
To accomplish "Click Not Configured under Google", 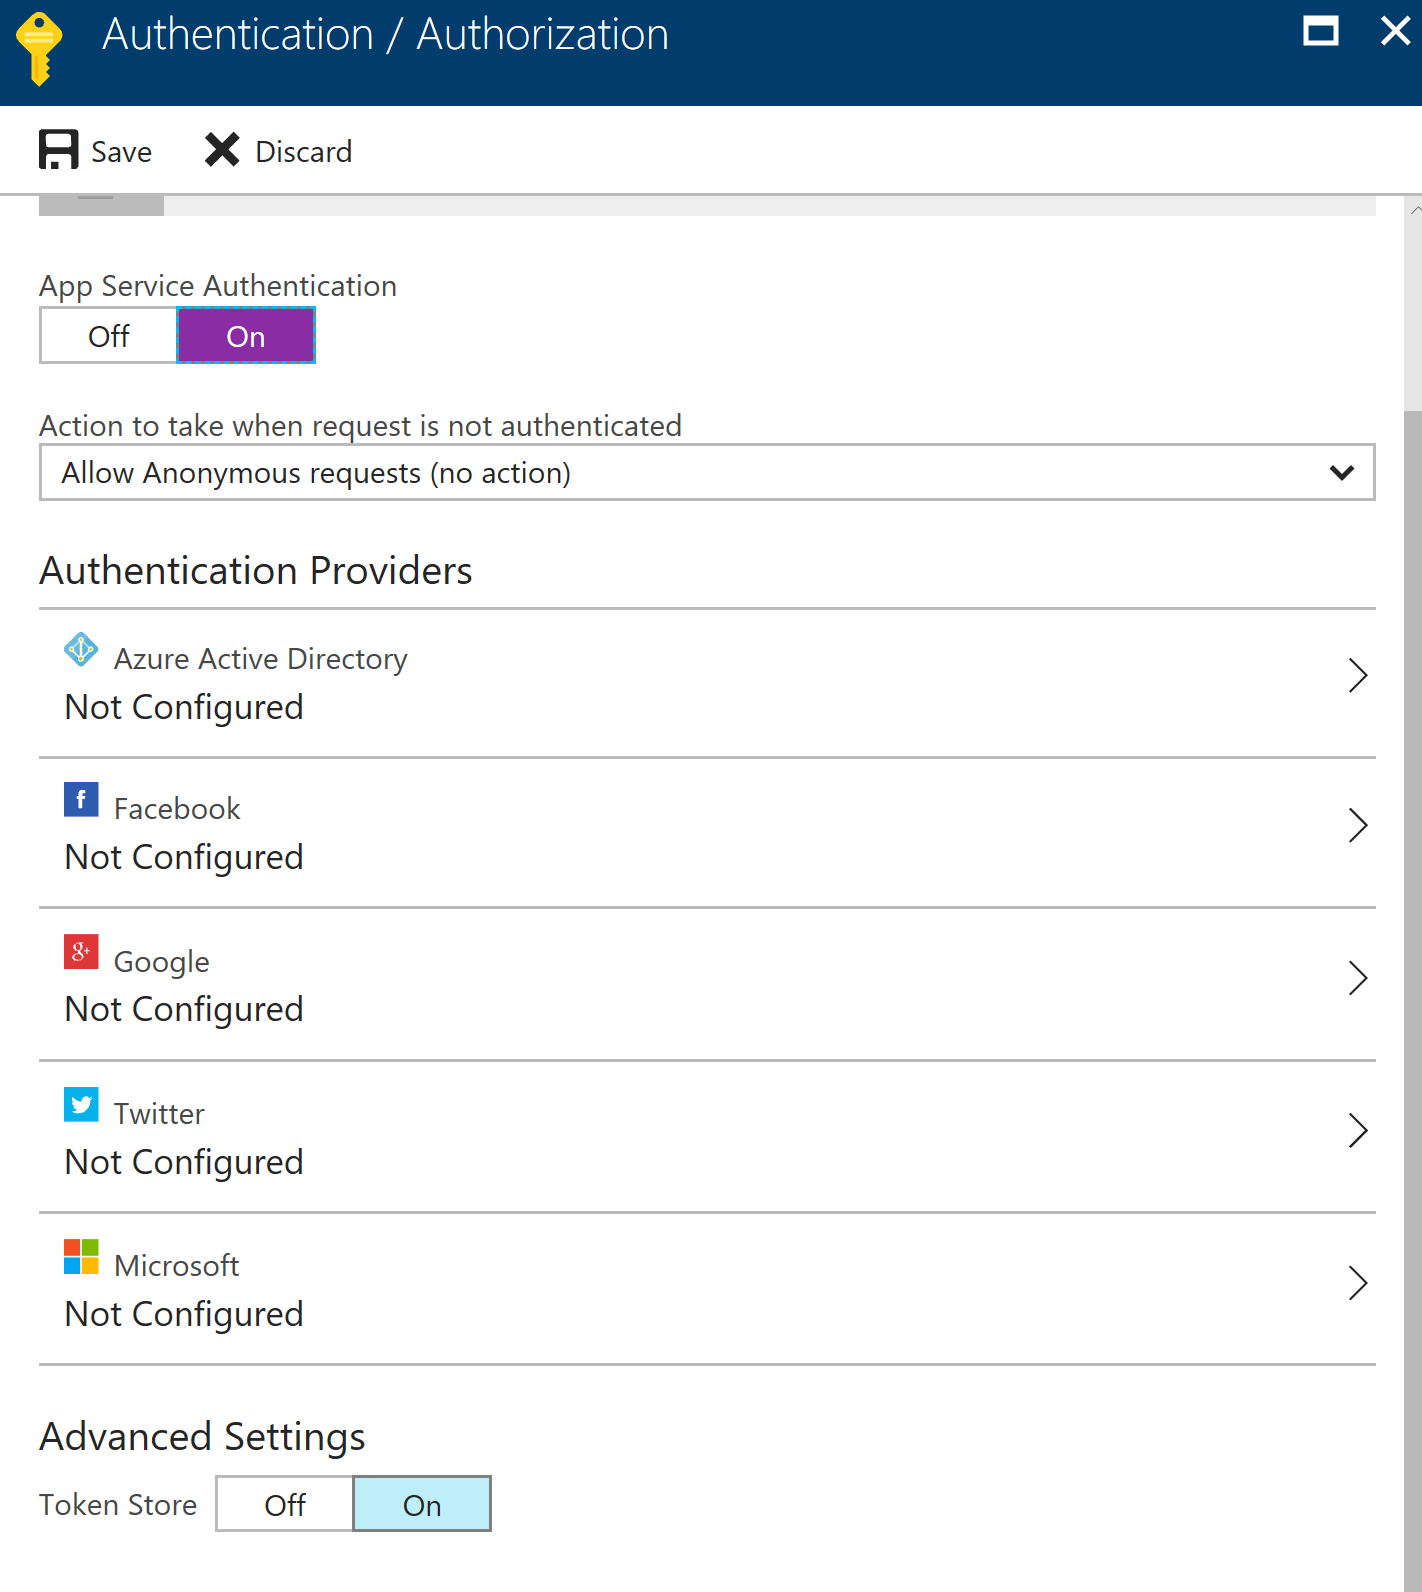I will click(184, 1010).
